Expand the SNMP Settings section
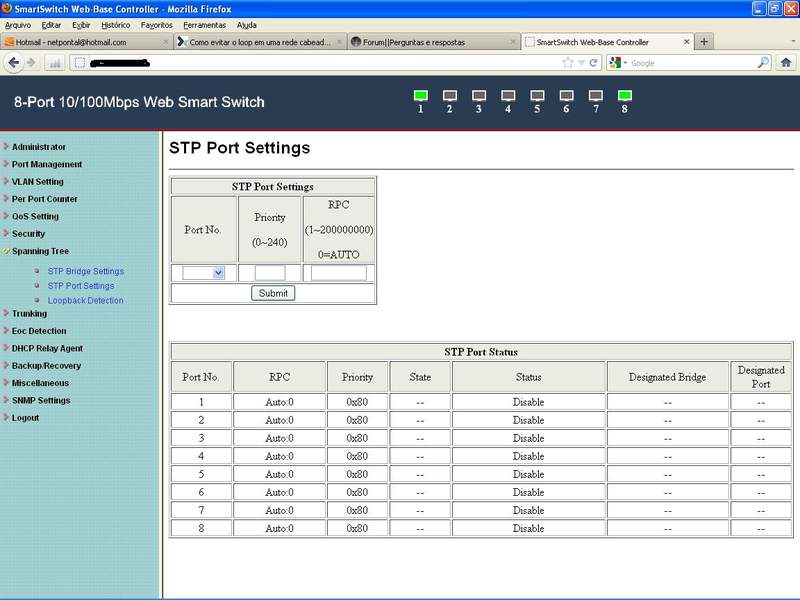 [41, 400]
